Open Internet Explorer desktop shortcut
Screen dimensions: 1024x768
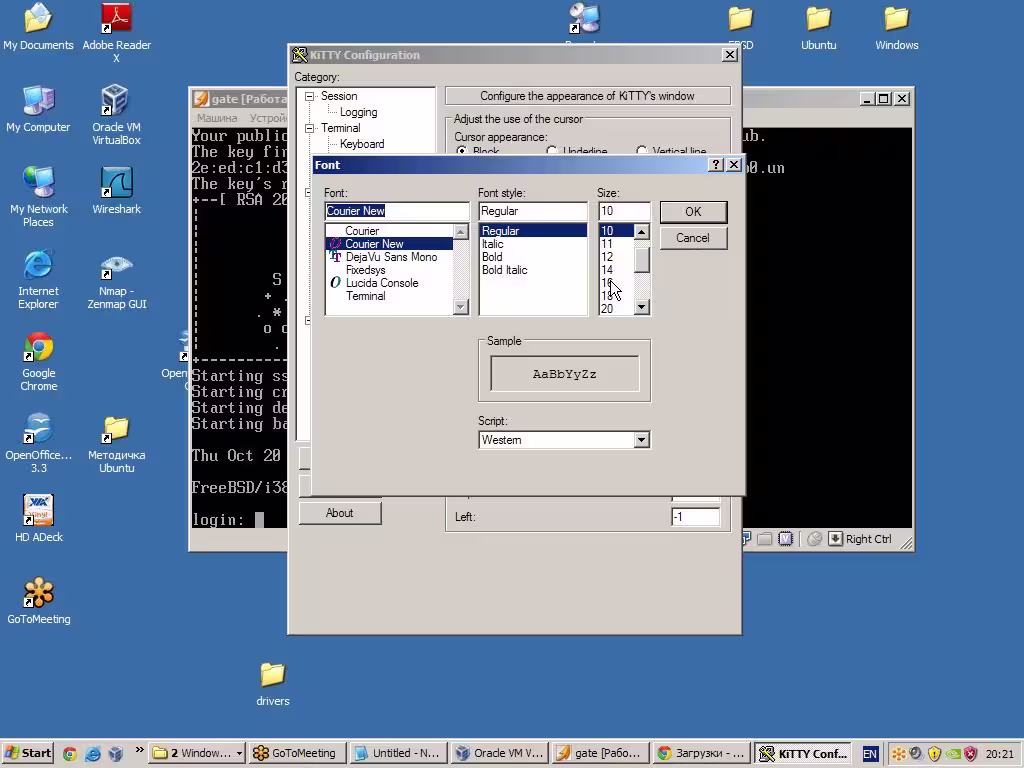click(x=38, y=279)
